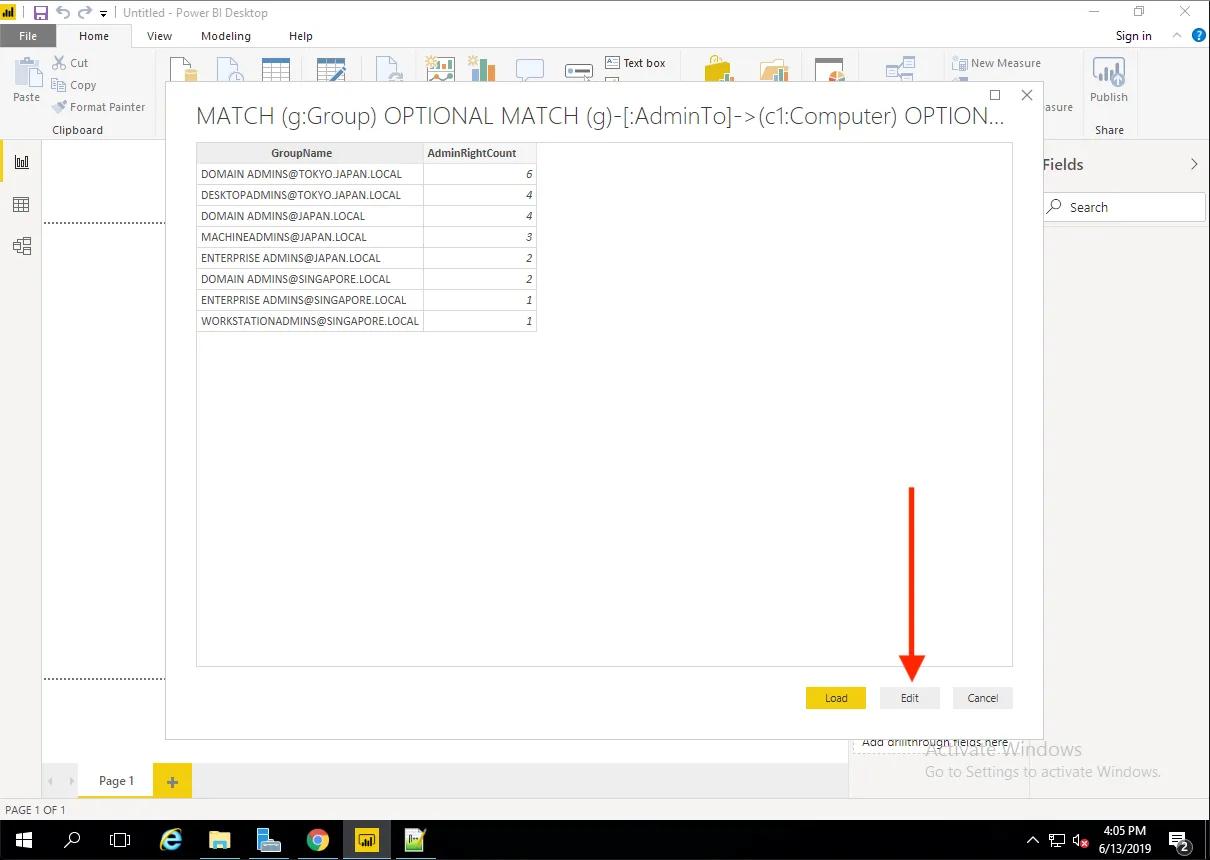Screen dimensions: 1210x860
Task: Collapse the Fields pane with the chevron
Action: point(1194,164)
